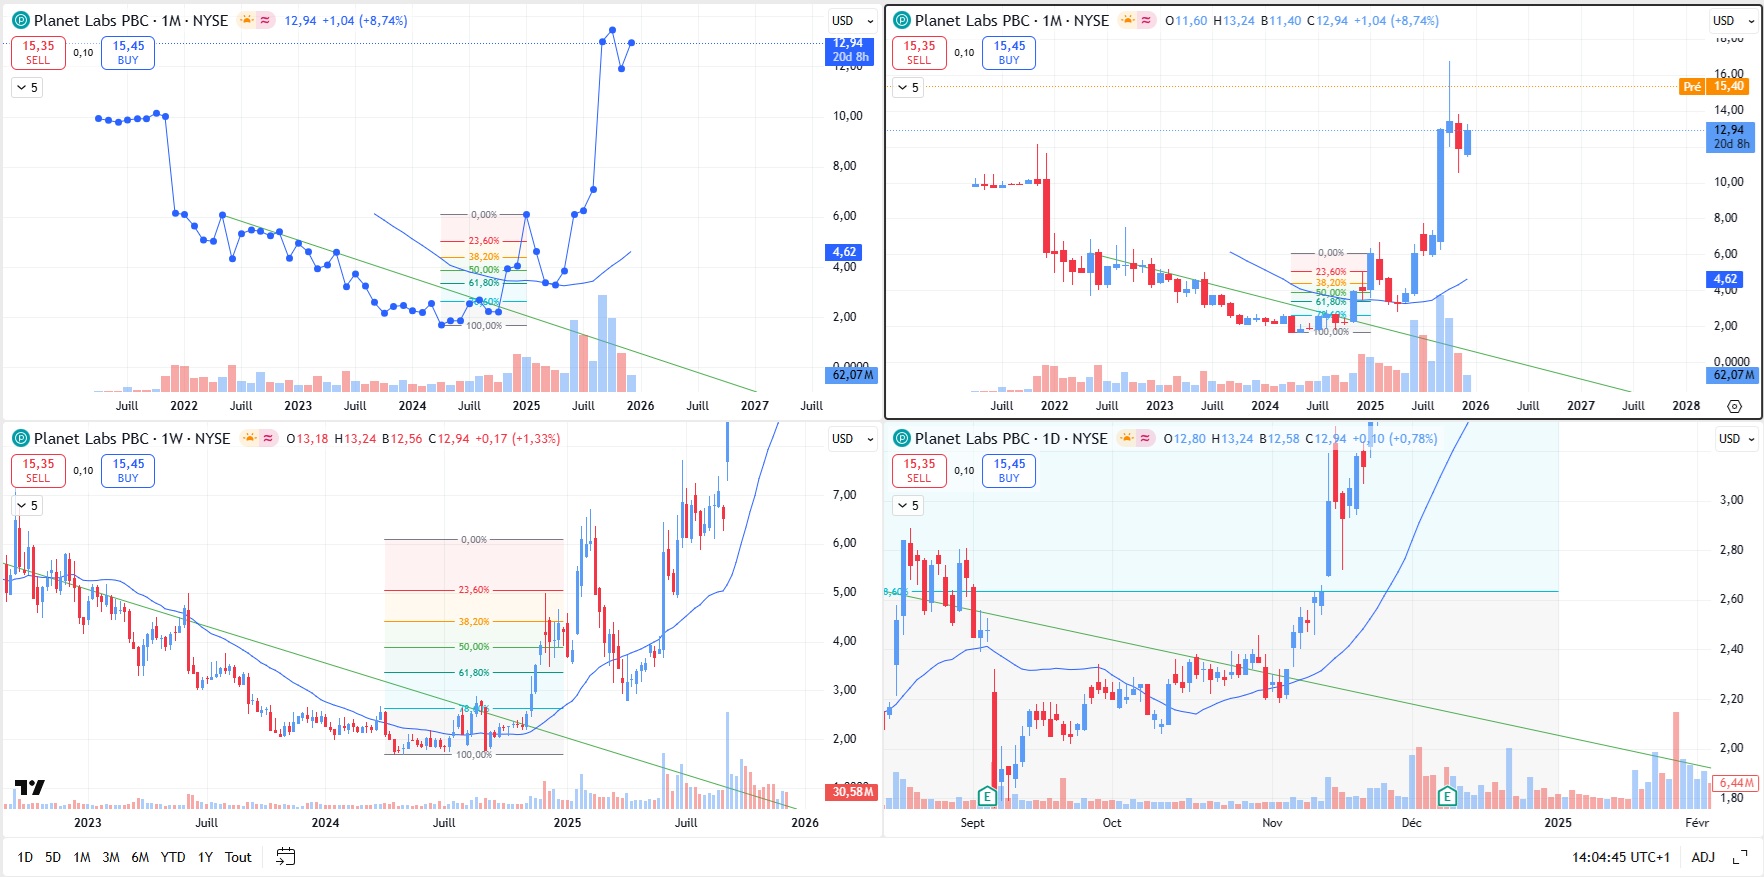Click 61,80% Fibonacci level label in 1W chart
1764x877 pixels.
click(x=474, y=673)
